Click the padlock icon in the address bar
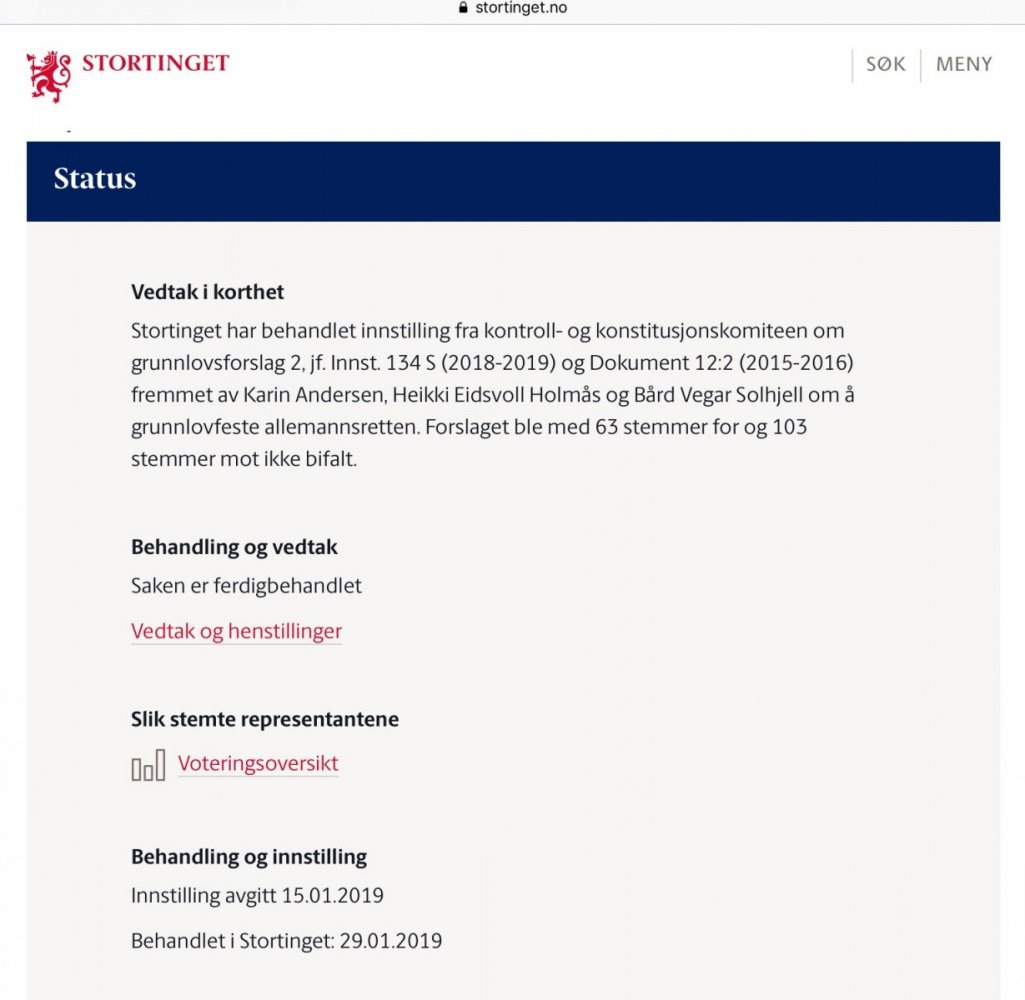 [x=462, y=8]
